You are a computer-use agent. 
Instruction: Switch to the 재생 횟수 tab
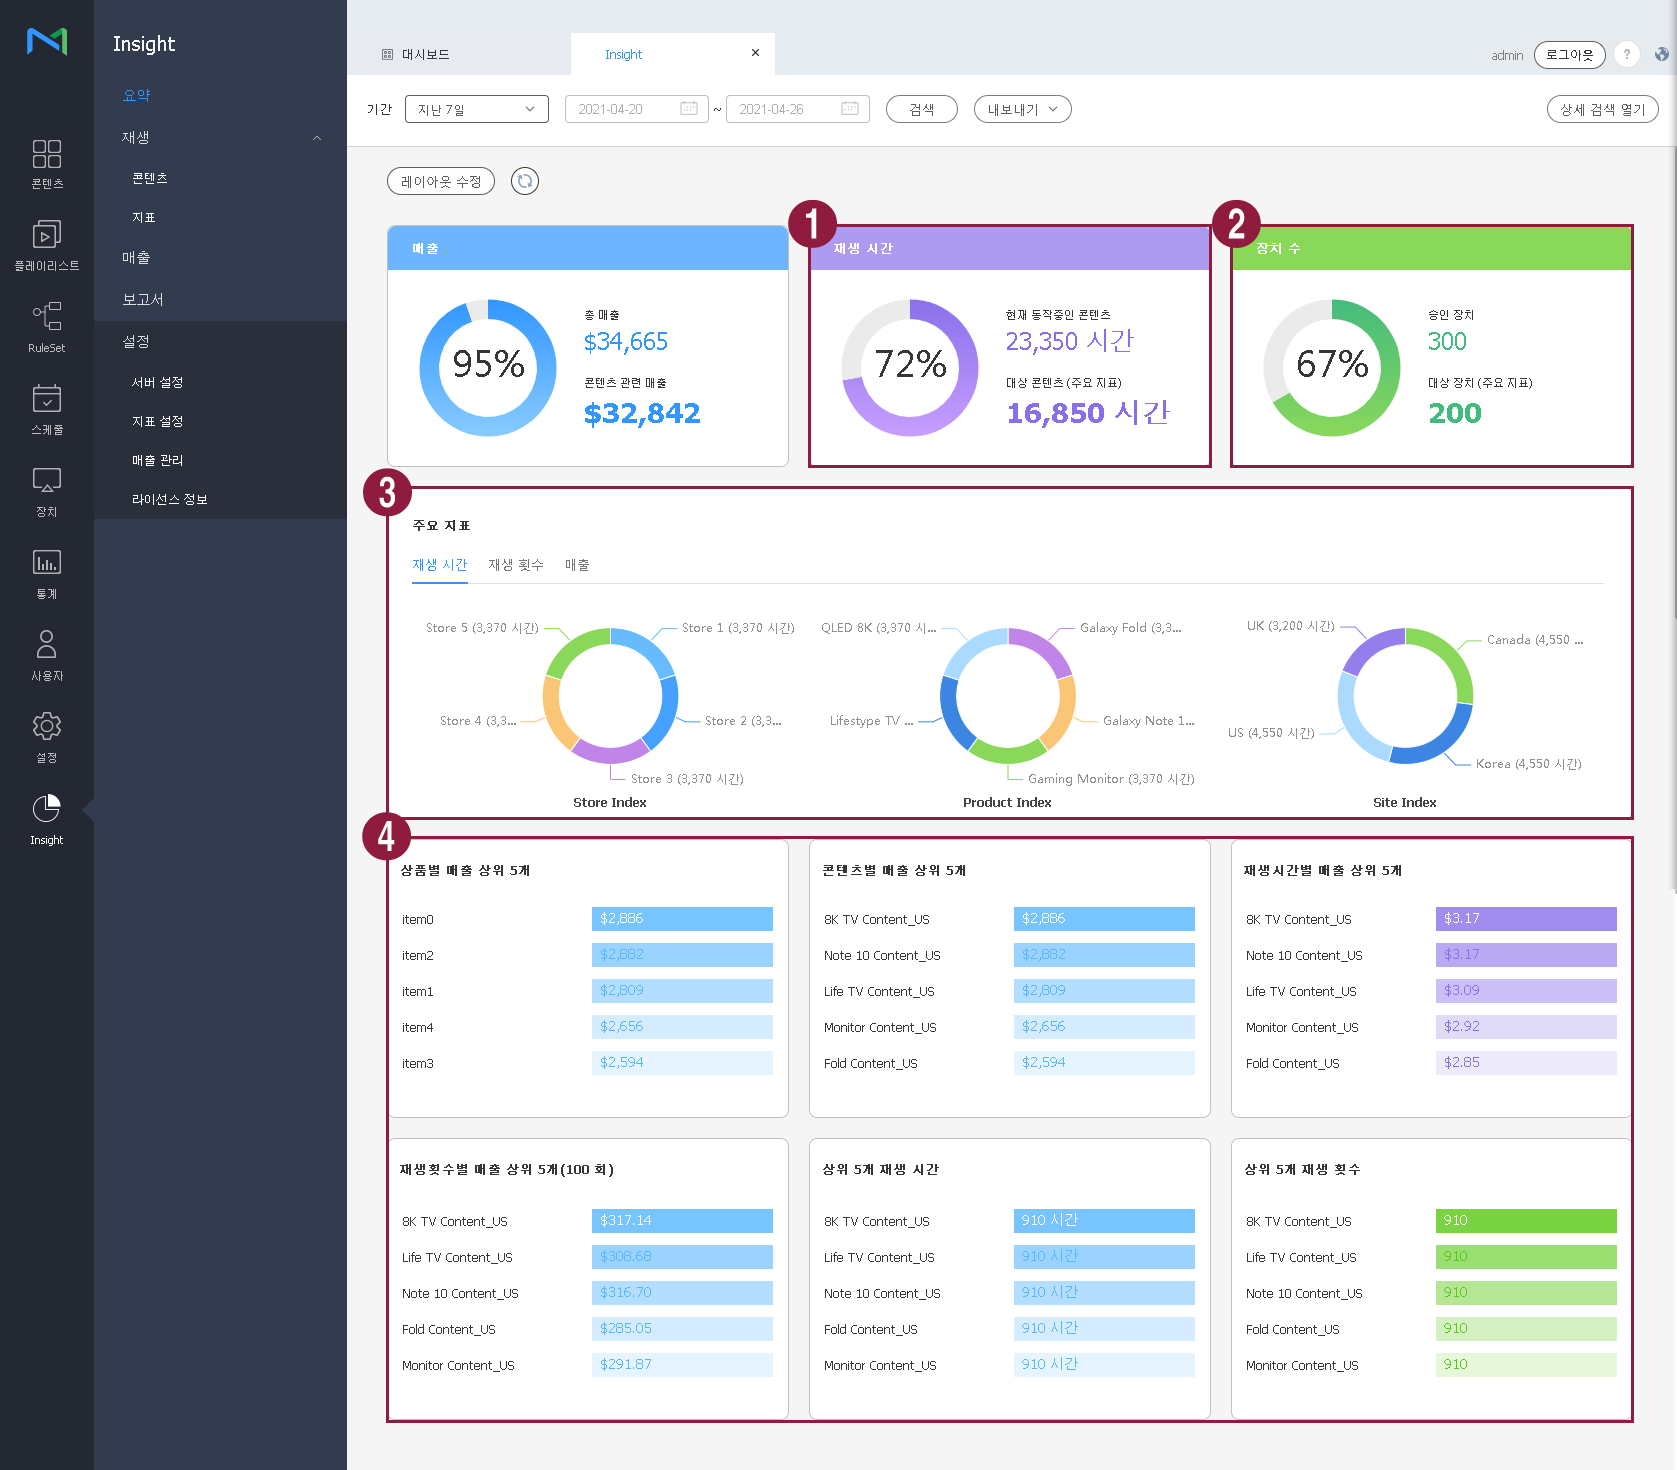coord(515,565)
